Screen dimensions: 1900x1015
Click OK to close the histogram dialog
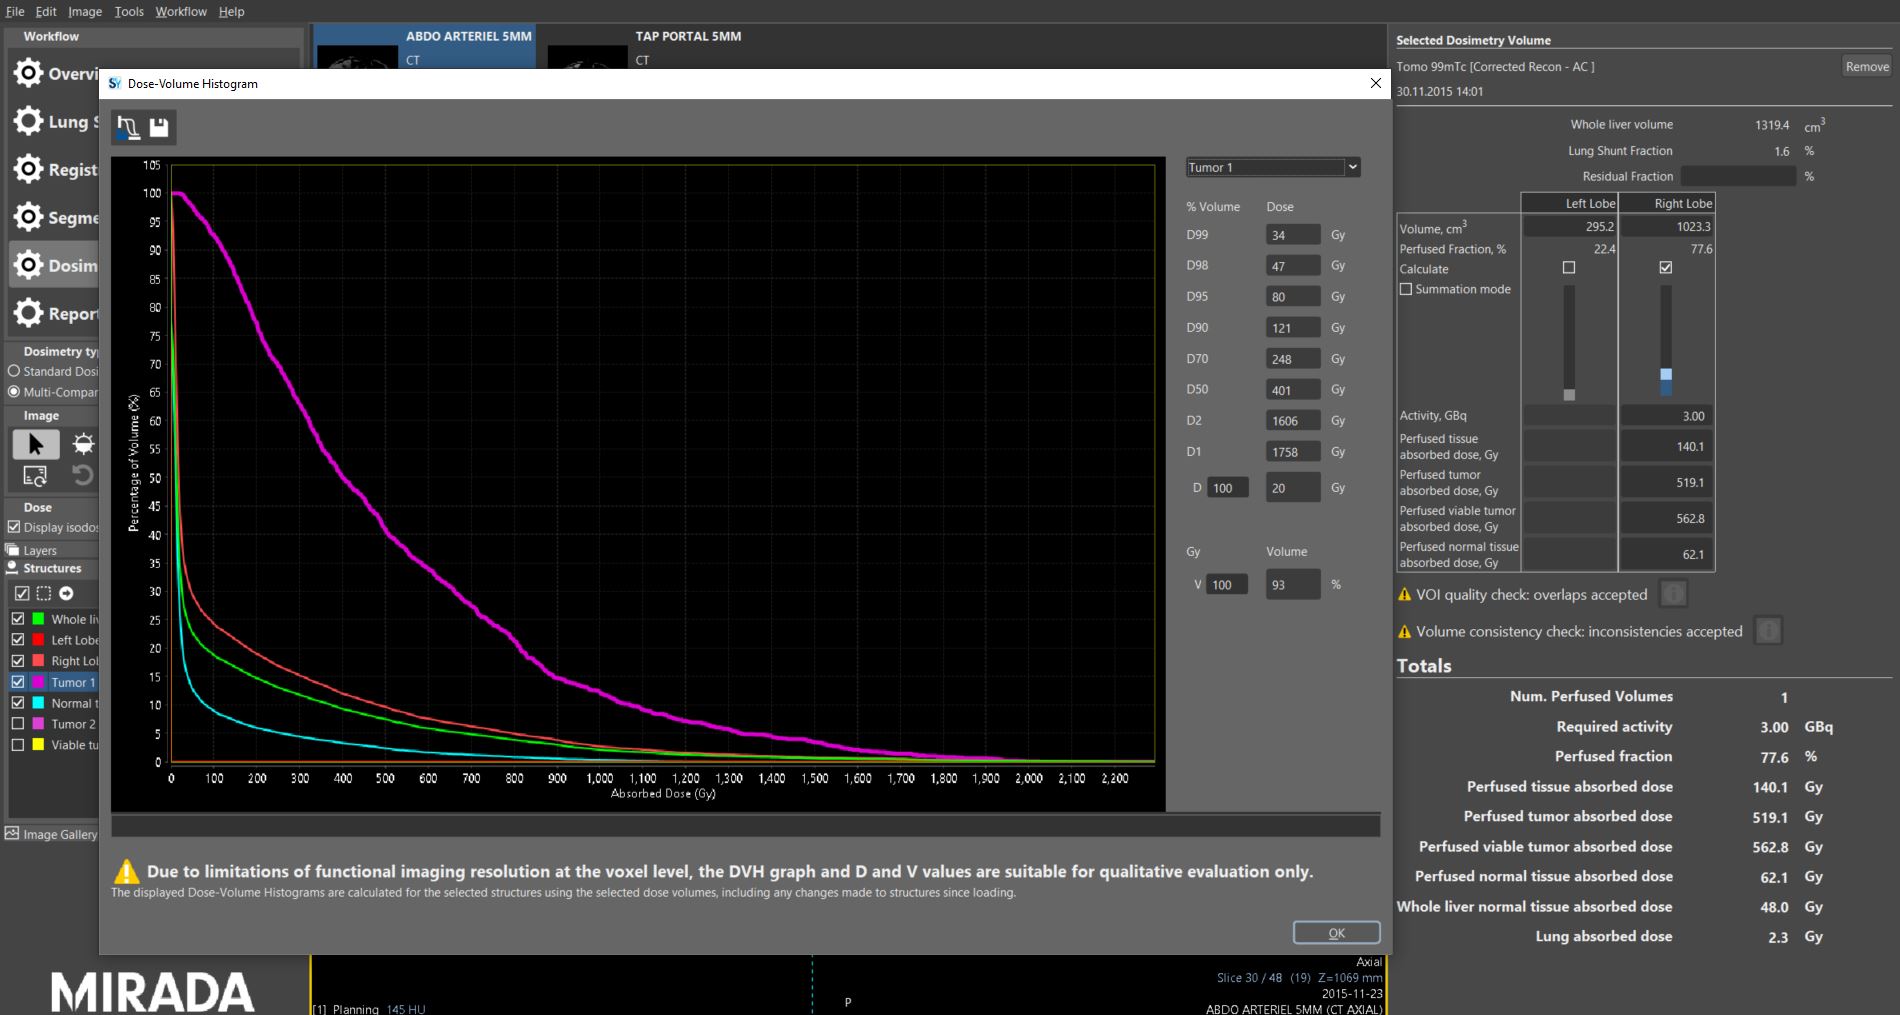click(1336, 933)
